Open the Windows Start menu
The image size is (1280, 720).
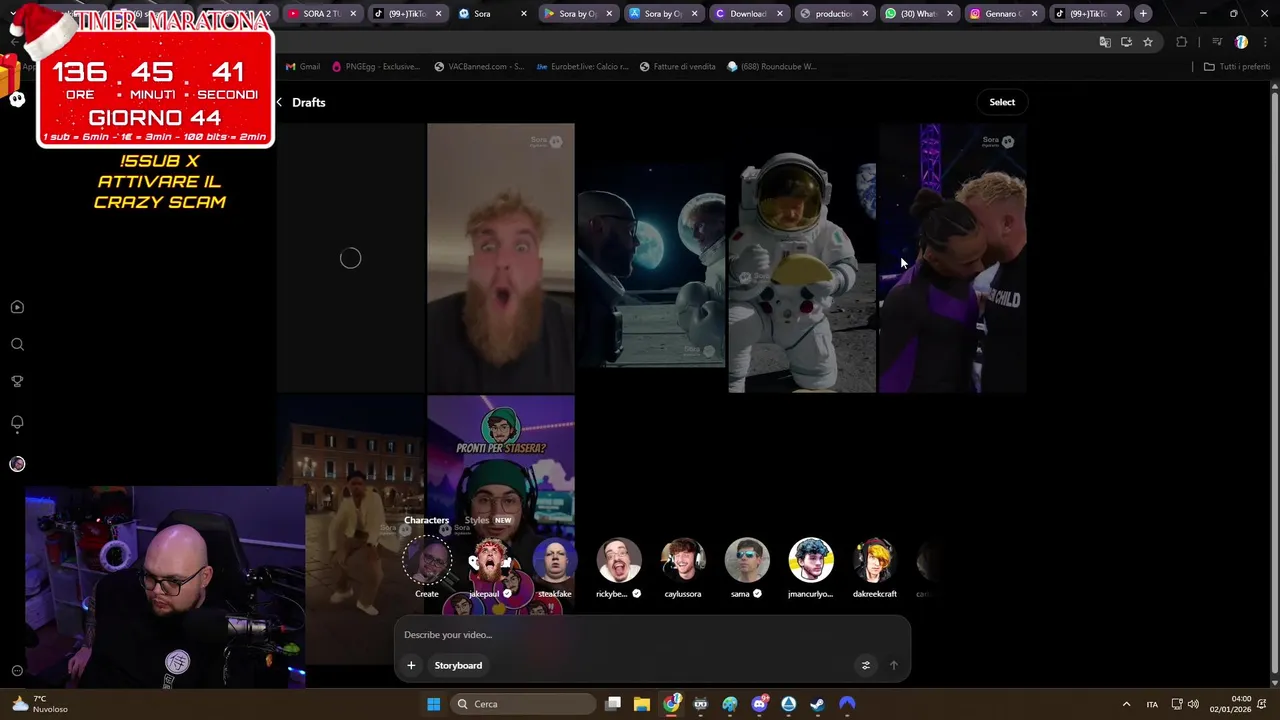coord(434,704)
